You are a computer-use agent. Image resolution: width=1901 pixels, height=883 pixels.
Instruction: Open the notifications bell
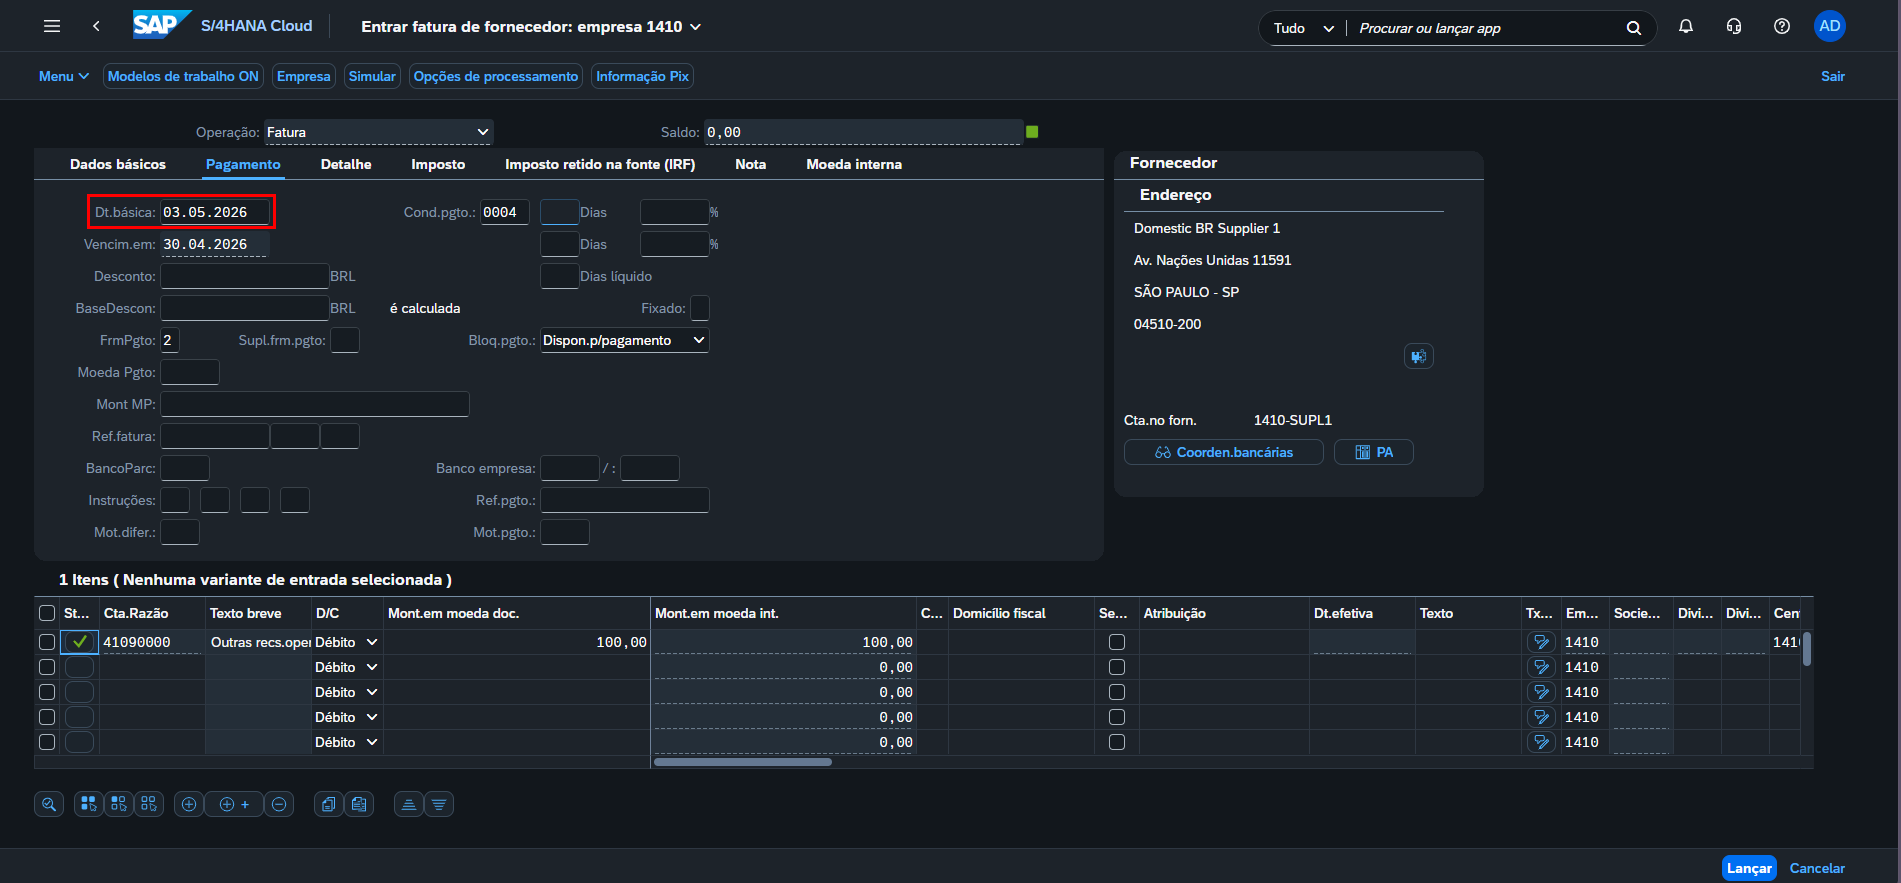[1686, 27]
